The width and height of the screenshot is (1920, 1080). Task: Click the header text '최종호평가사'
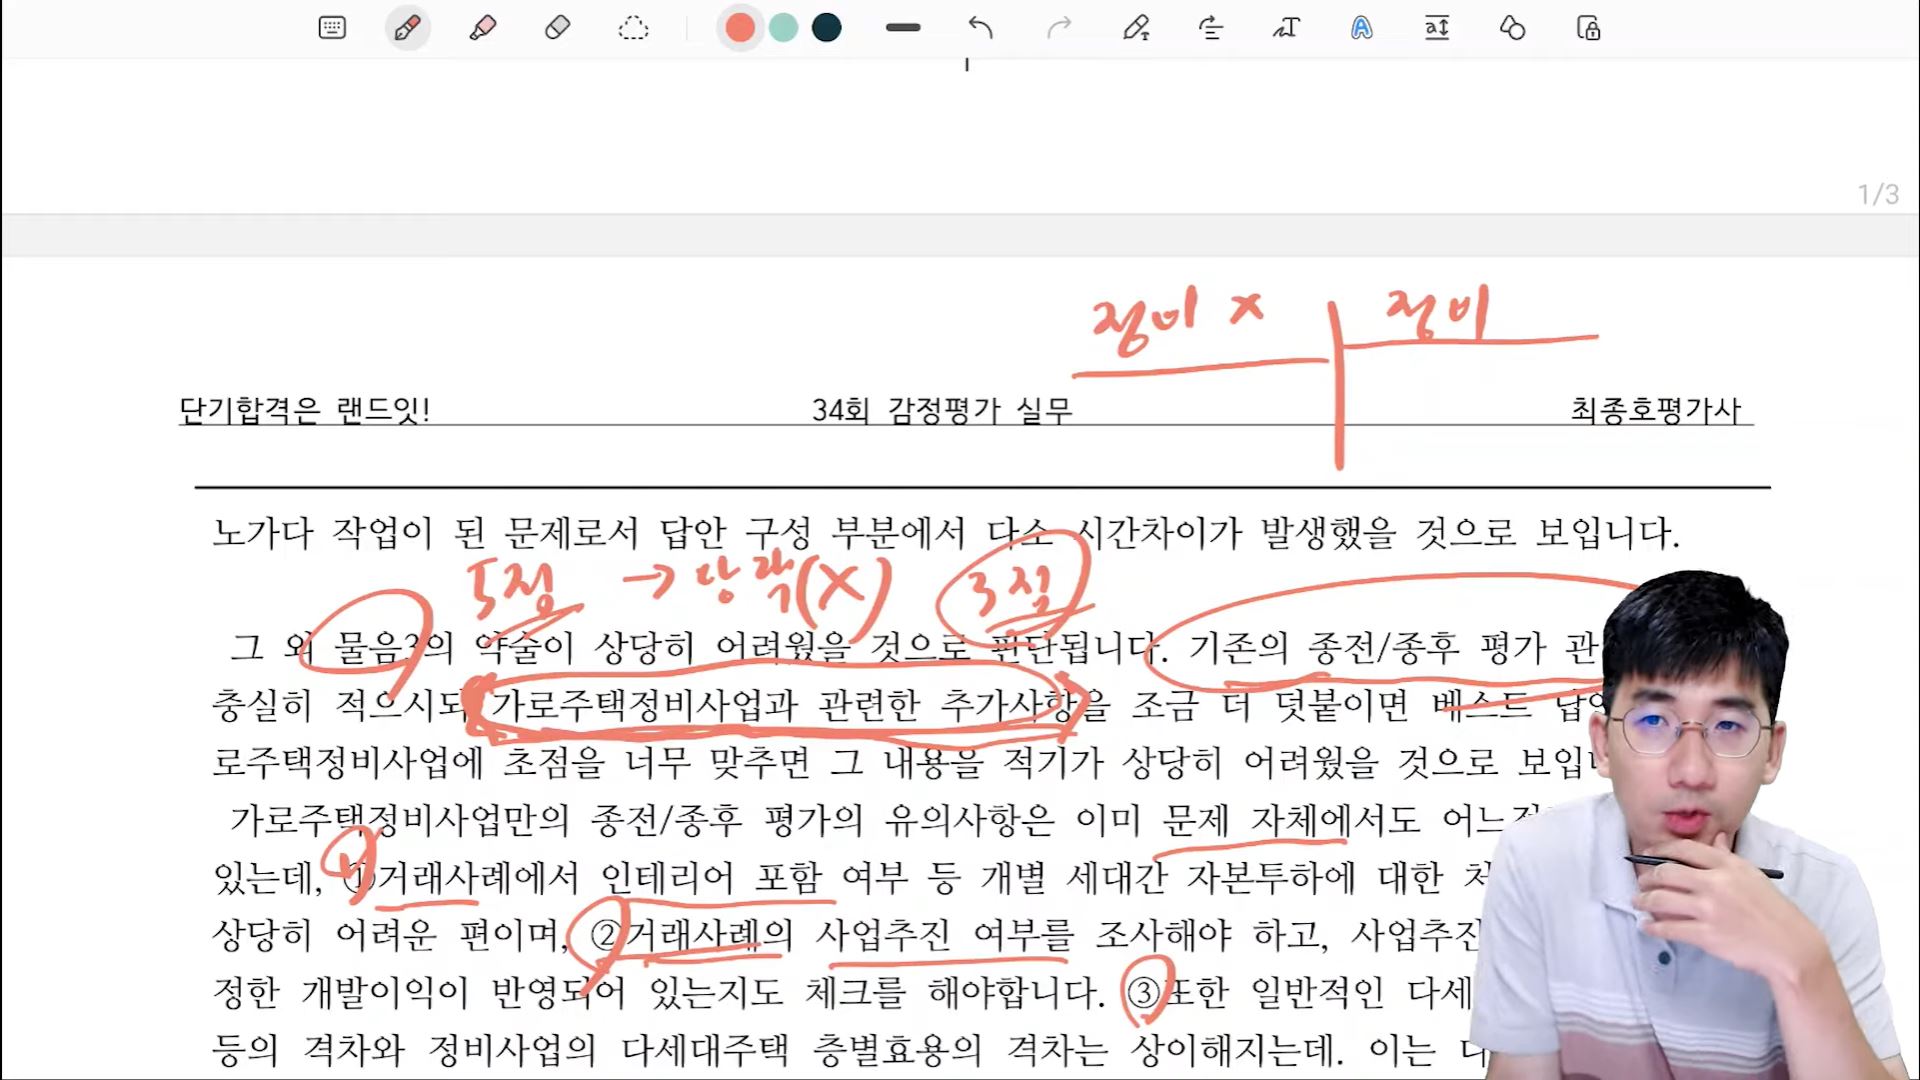(x=1656, y=410)
